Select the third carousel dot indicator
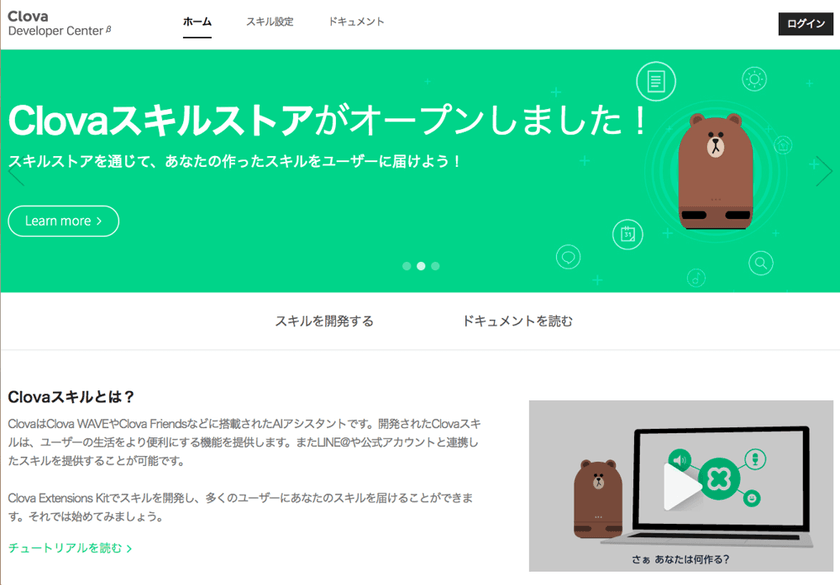 pyautogui.click(x=435, y=266)
